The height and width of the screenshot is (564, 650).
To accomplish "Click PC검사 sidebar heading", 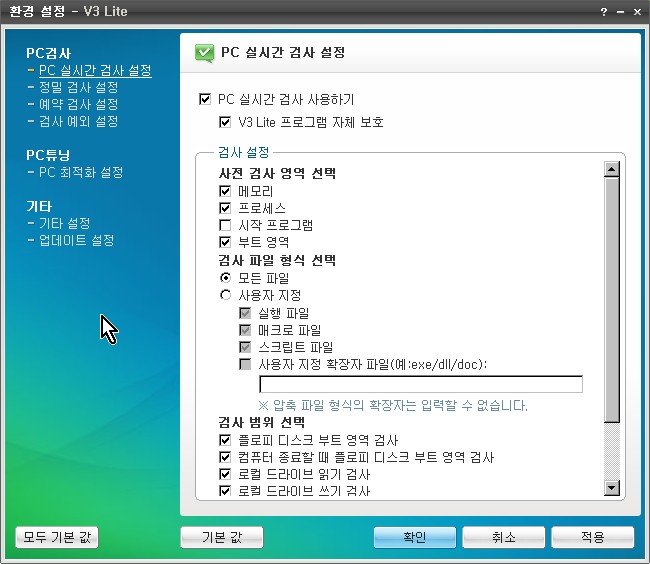I will point(49,53).
